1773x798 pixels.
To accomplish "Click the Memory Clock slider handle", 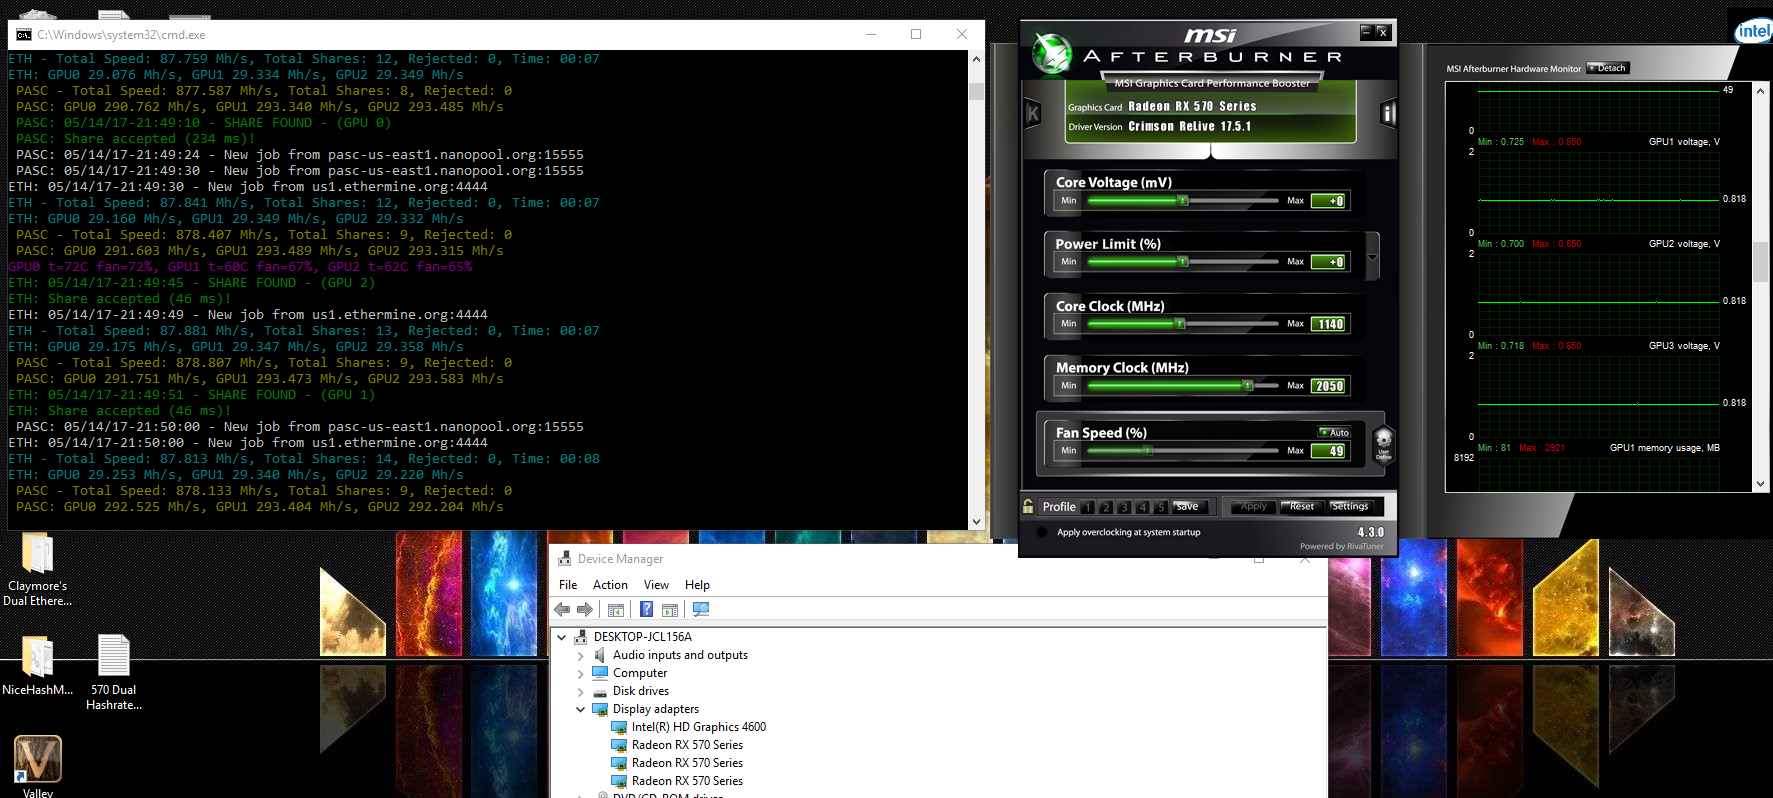I will click(x=1247, y=386).
